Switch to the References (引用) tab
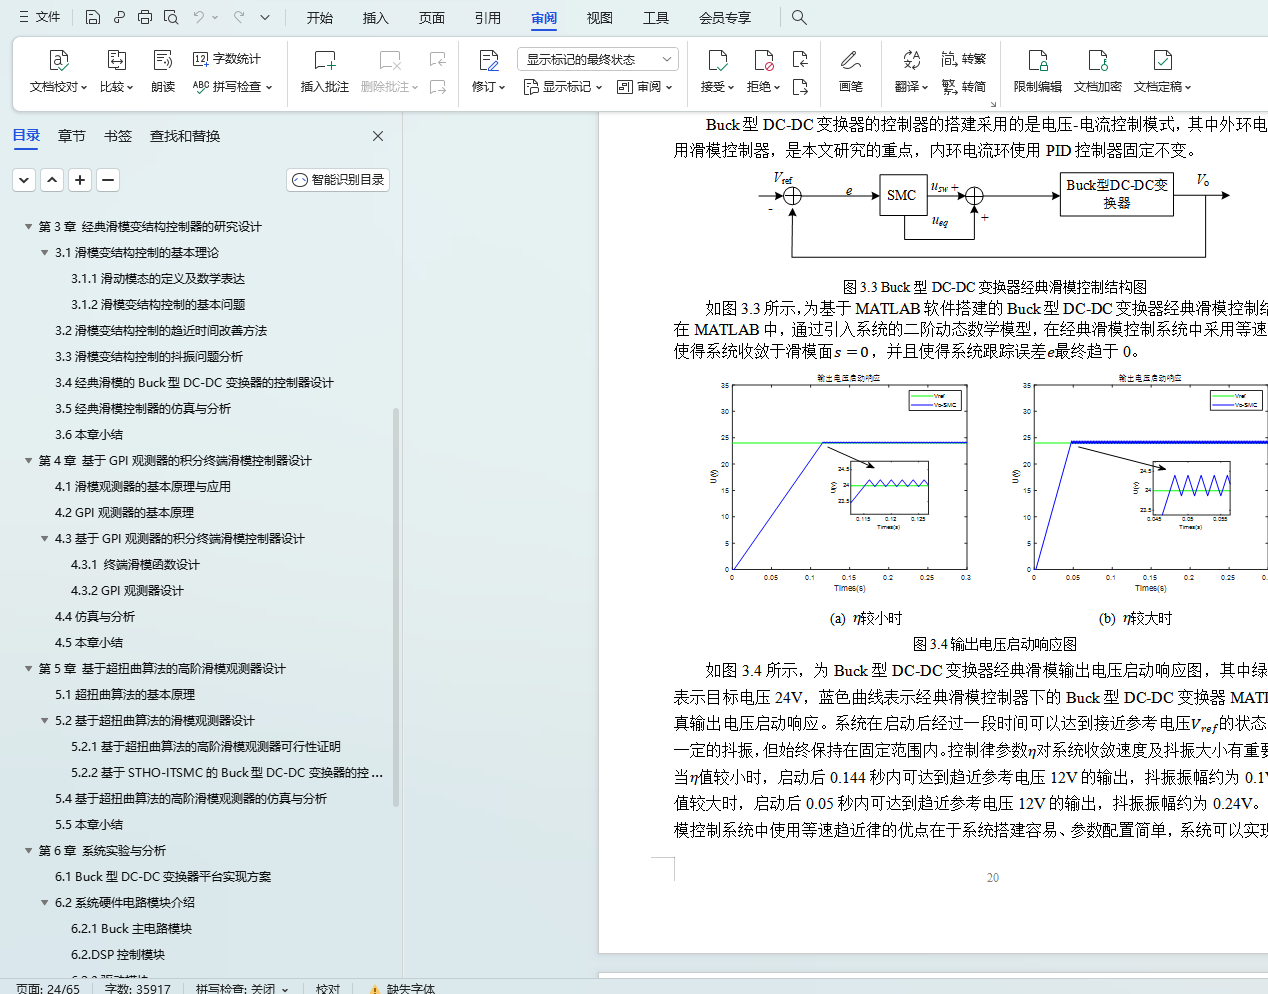The width and height of the screenshot is (1268, 994). tap(488, 18)
